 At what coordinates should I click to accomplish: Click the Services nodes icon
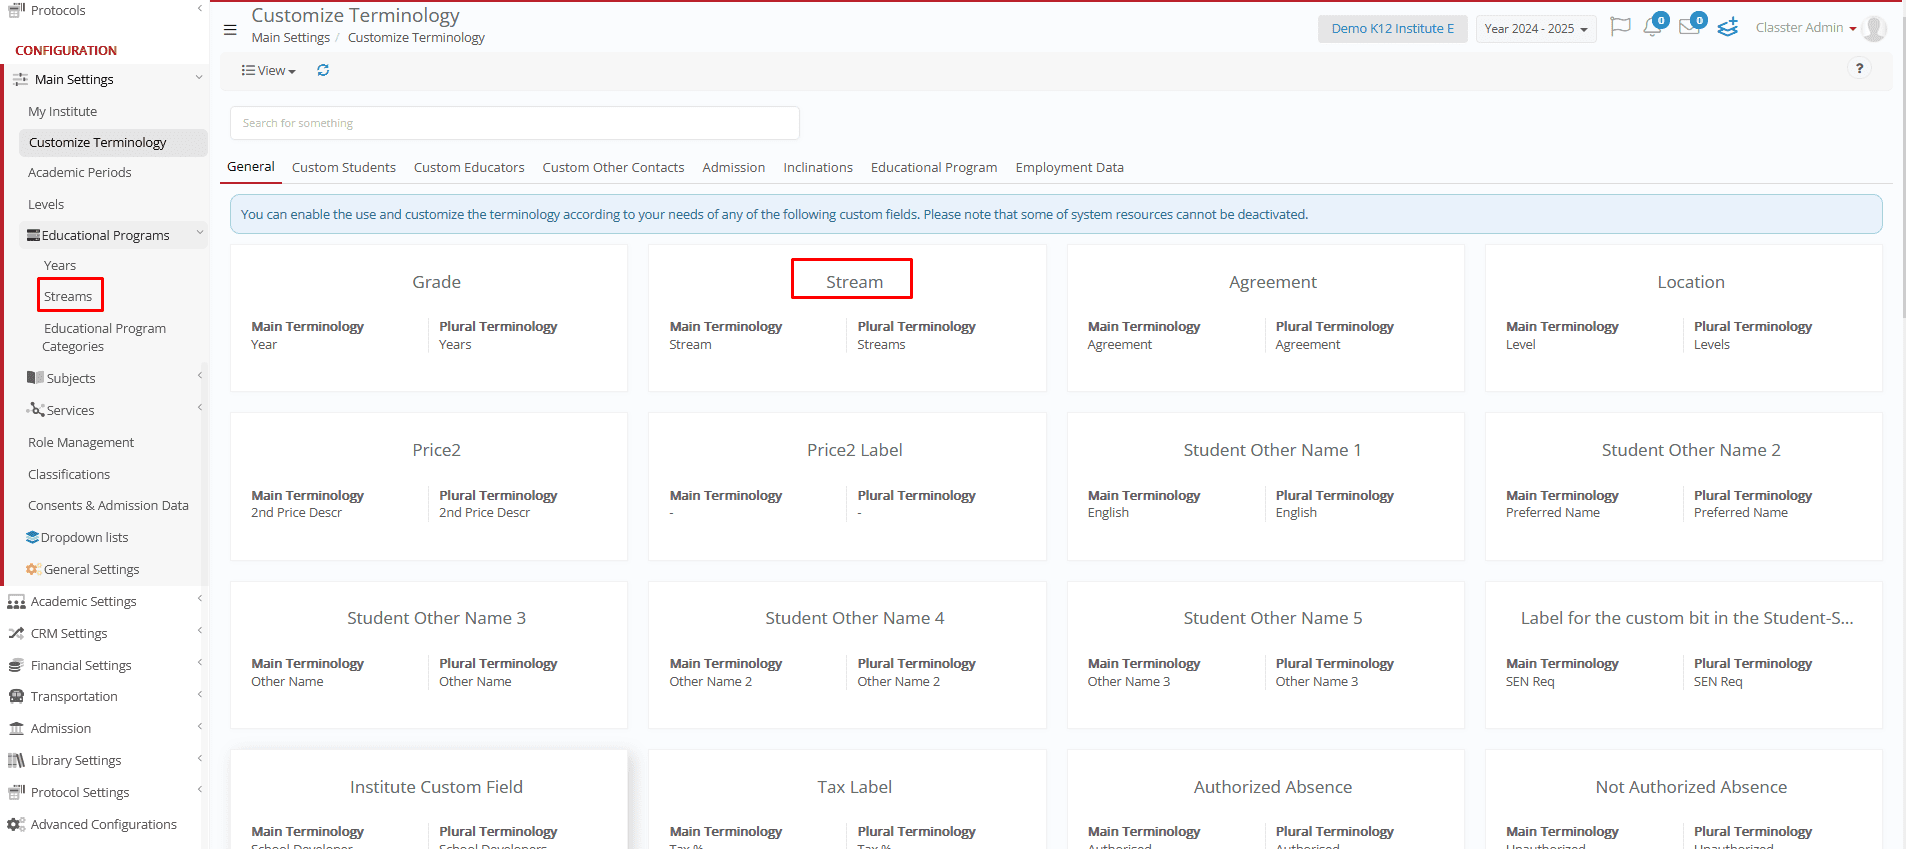pos(36,409)
